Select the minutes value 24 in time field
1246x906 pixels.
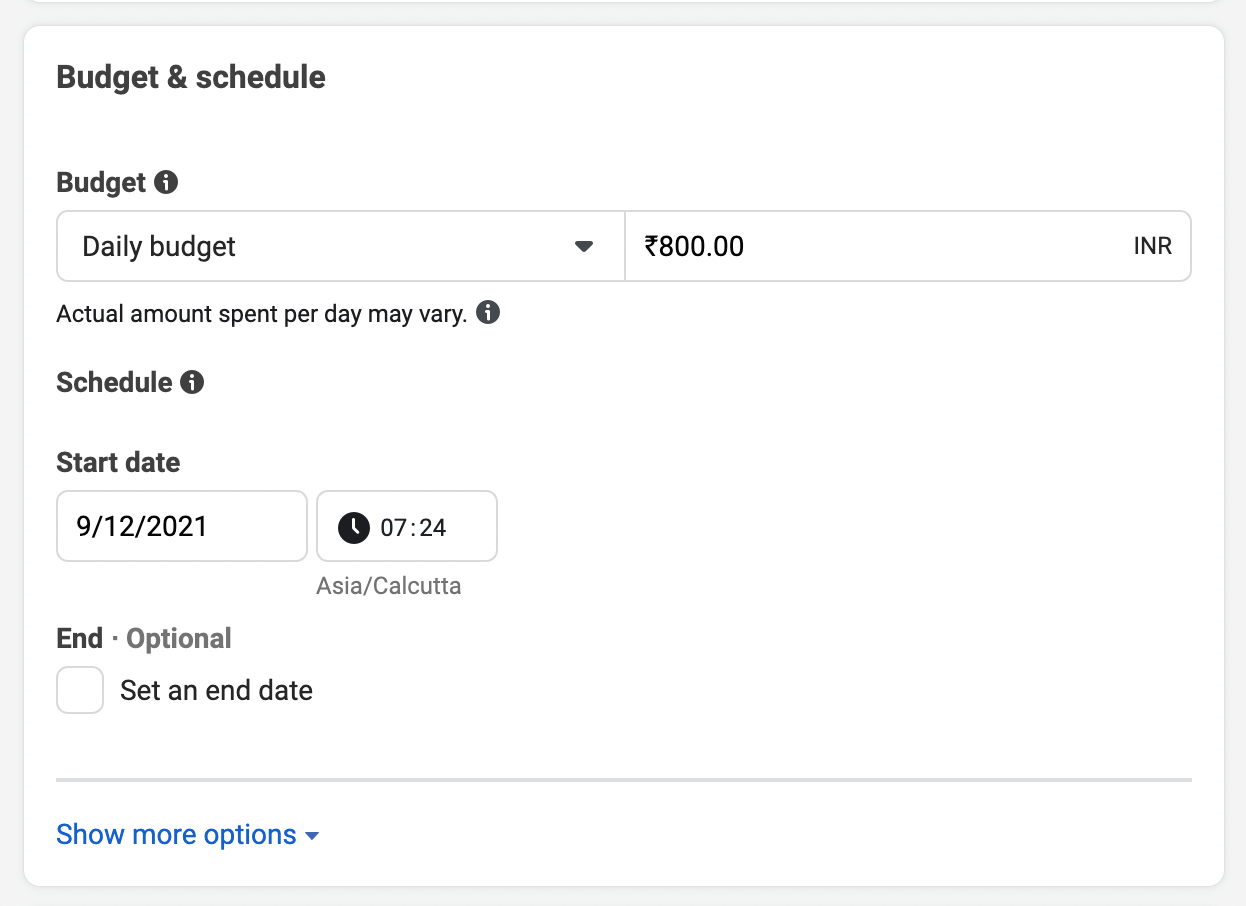(x=433, y=527)
